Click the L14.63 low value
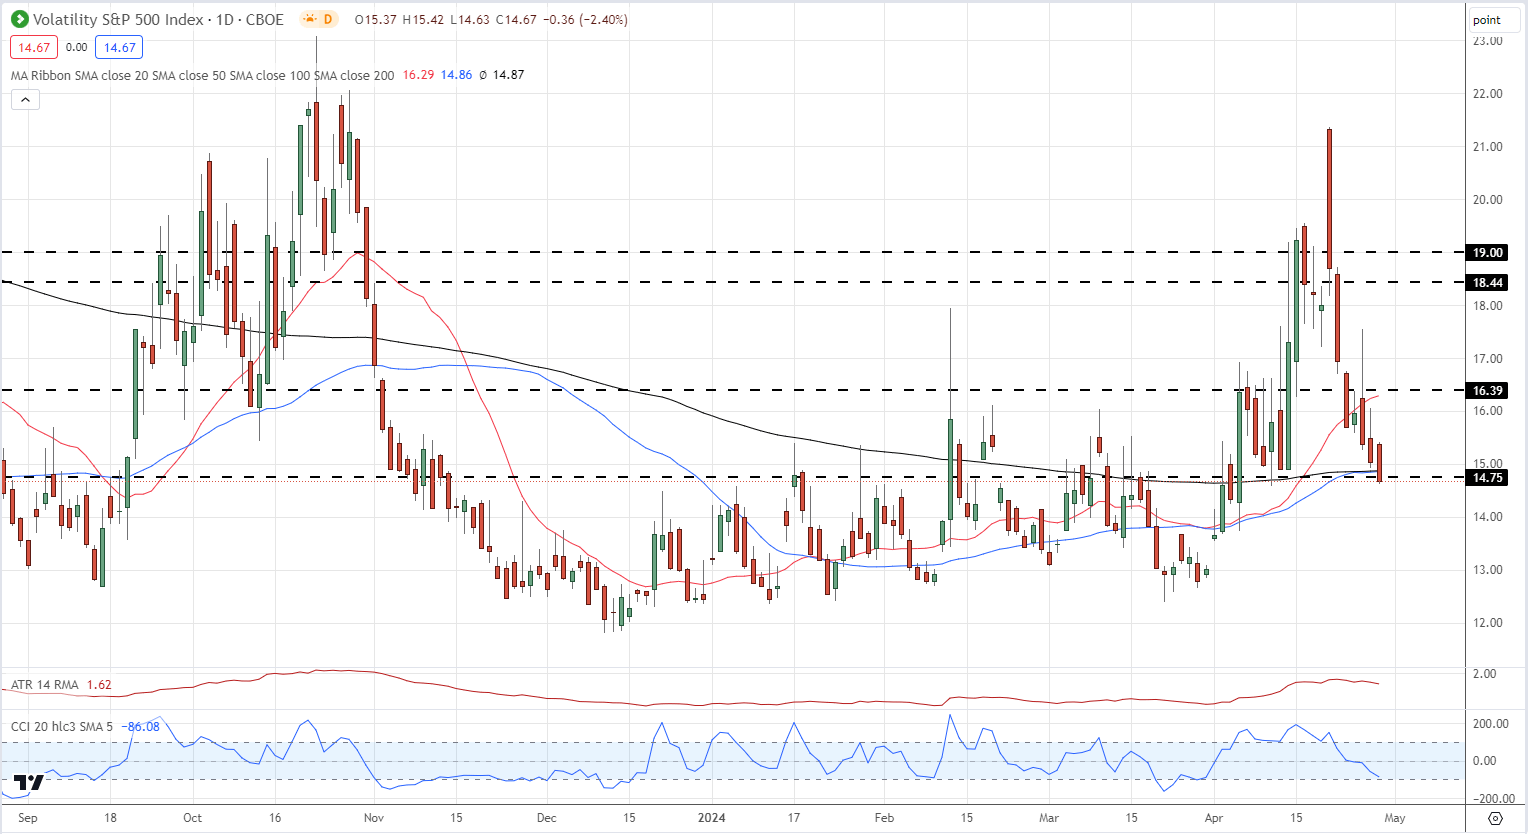 pyautogui.click(x=469, y=19)
